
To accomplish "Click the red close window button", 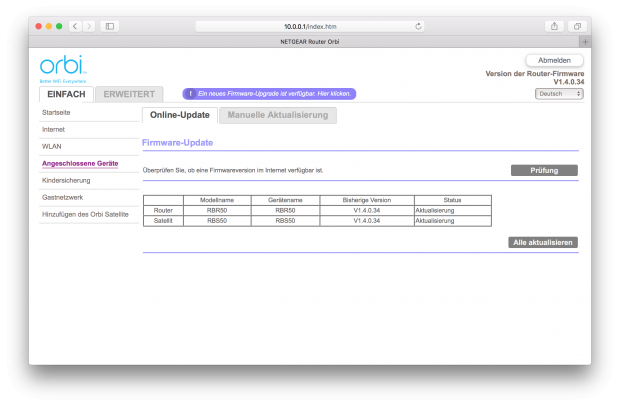I will pos(38,26).
